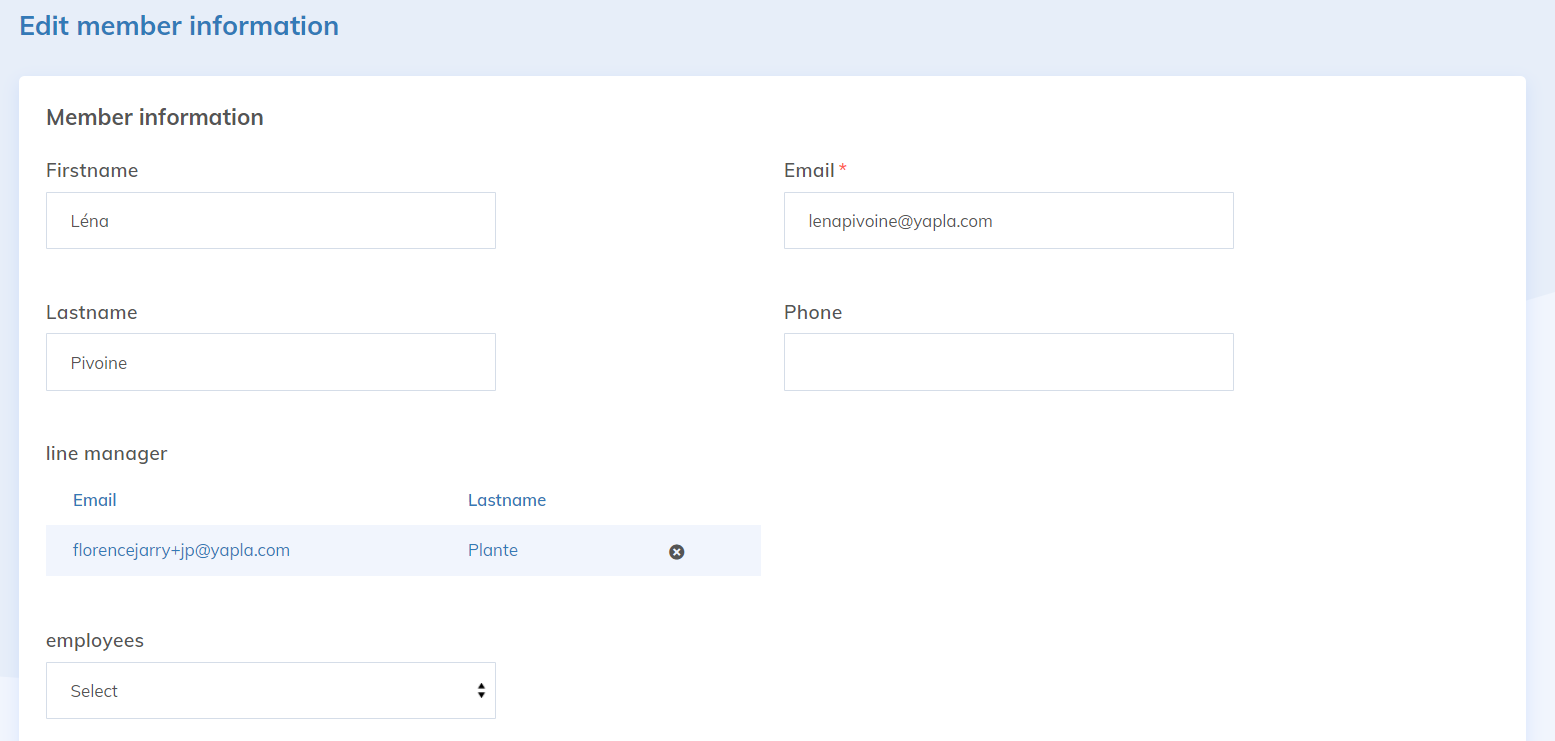Click the Plante lastname link
This screenshot has height=741, width=1555.
492,550
